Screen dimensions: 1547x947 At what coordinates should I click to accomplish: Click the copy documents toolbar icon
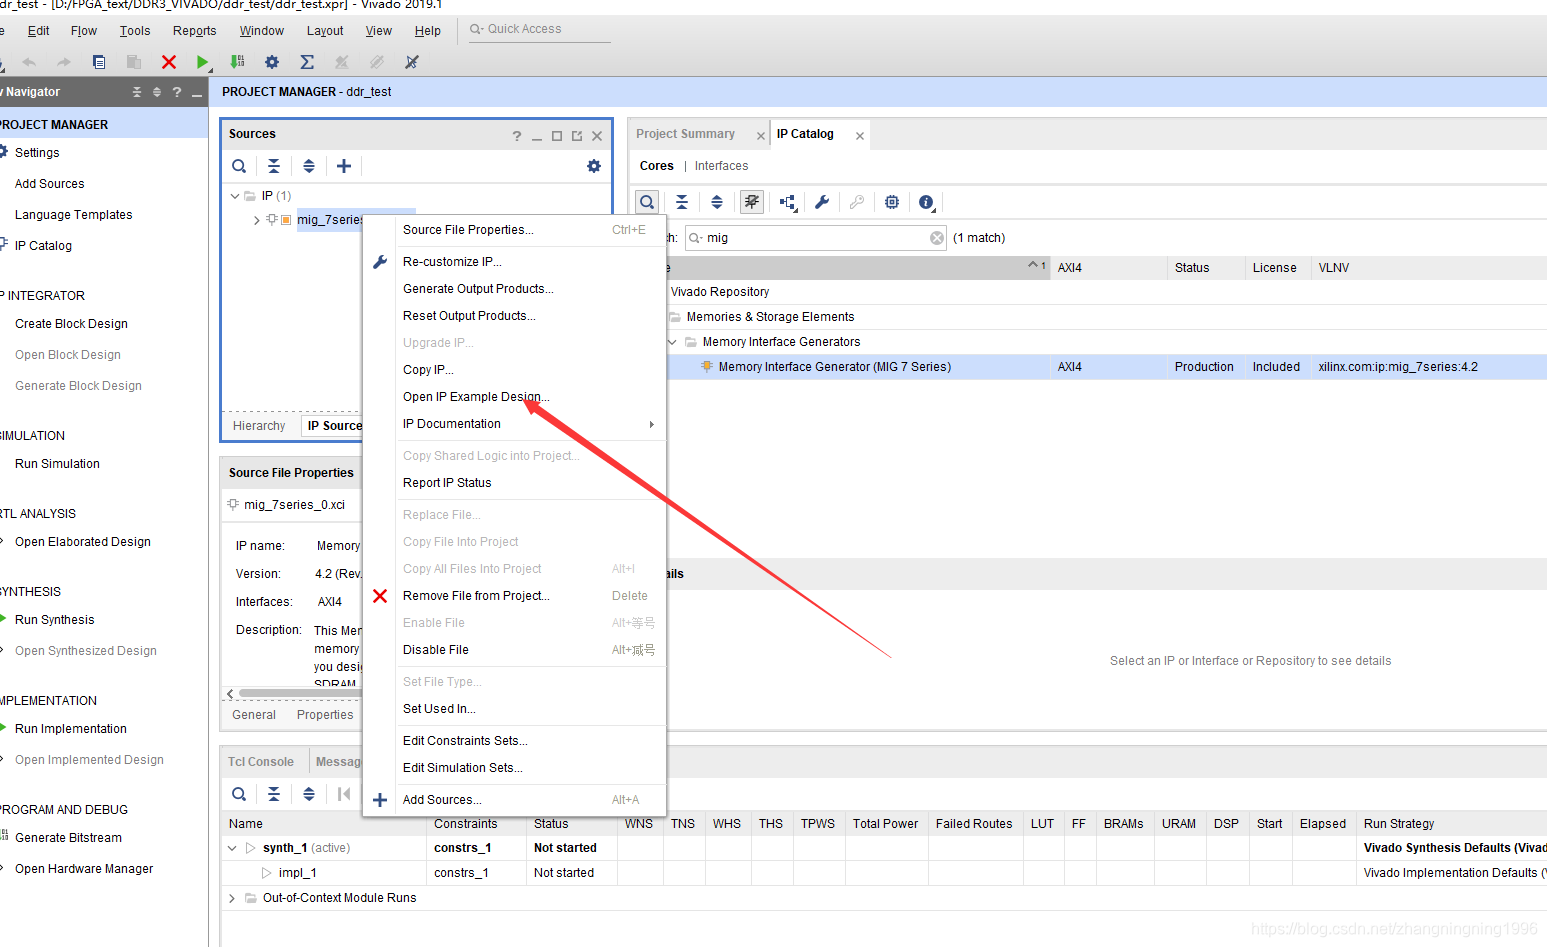pyautogui.click(x=99, y=62)
